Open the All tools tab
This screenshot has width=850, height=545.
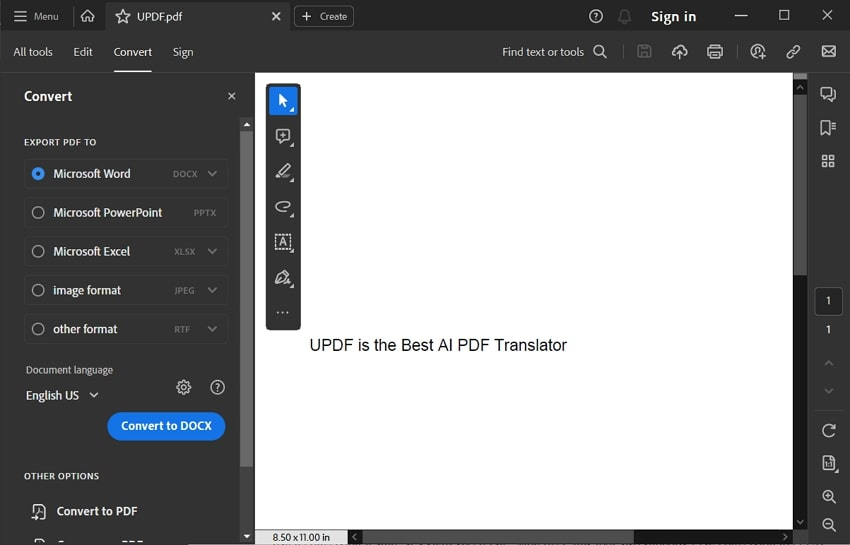pos(33,52)
